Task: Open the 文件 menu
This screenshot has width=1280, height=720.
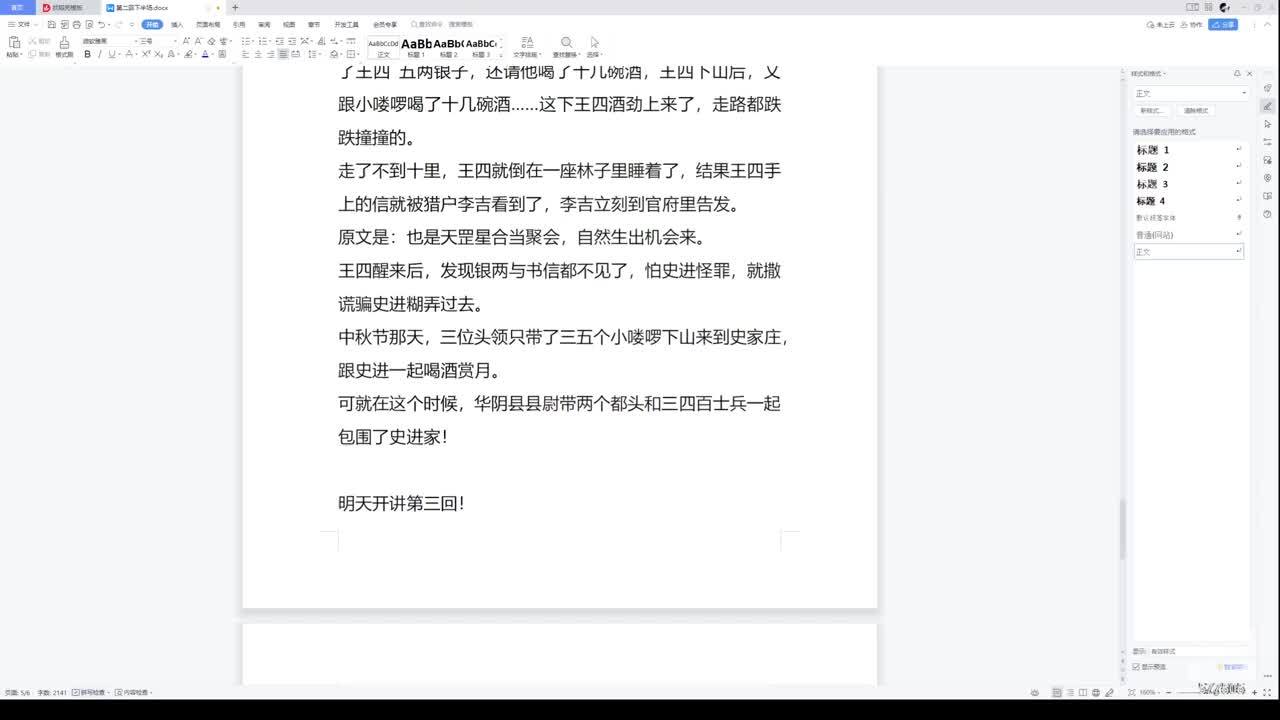Action: coord(22,24)
